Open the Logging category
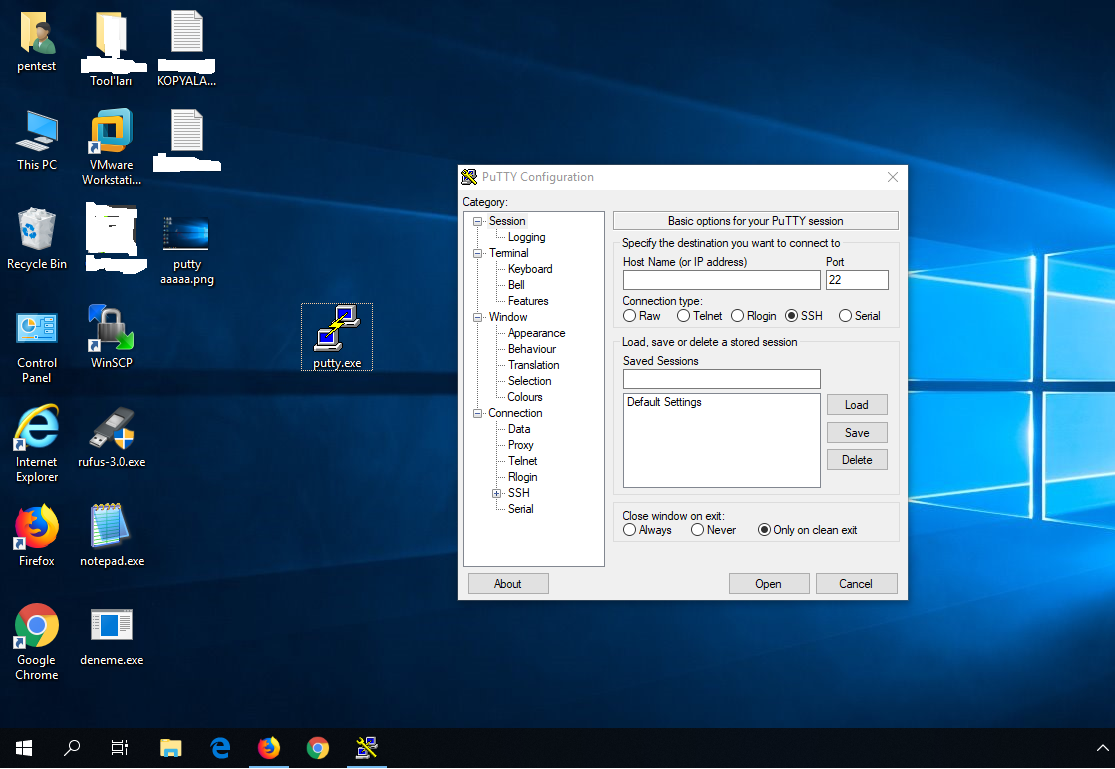Viewport: 1115px width, 769px height. pyautogui.click(x=526, y=237)
